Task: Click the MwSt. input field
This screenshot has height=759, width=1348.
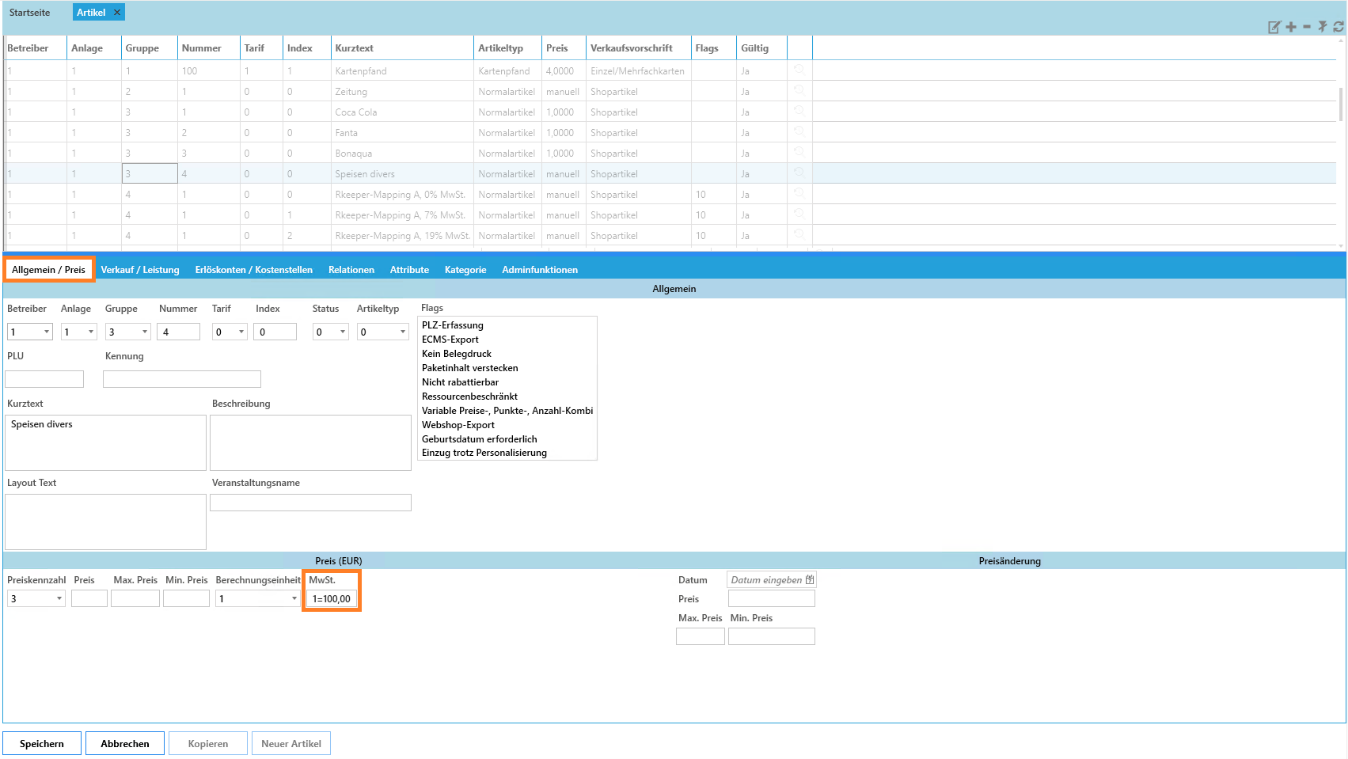Action: click(331, 599)
